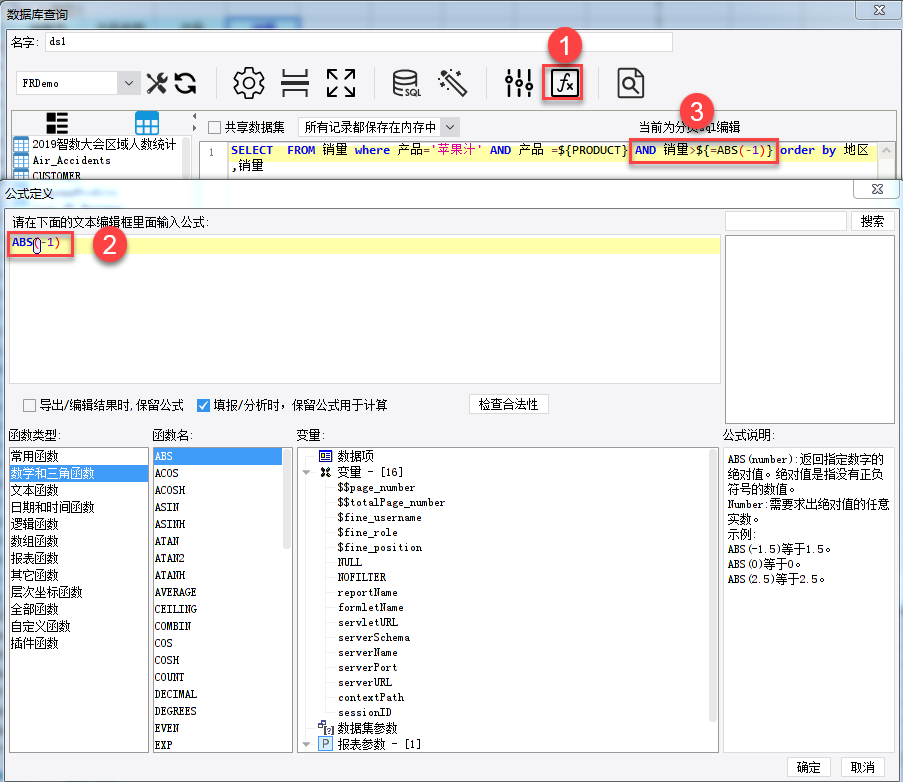The width and height of the screenshot is (903, 782).
Task: Select ACOS function
Action: (218, 473)
